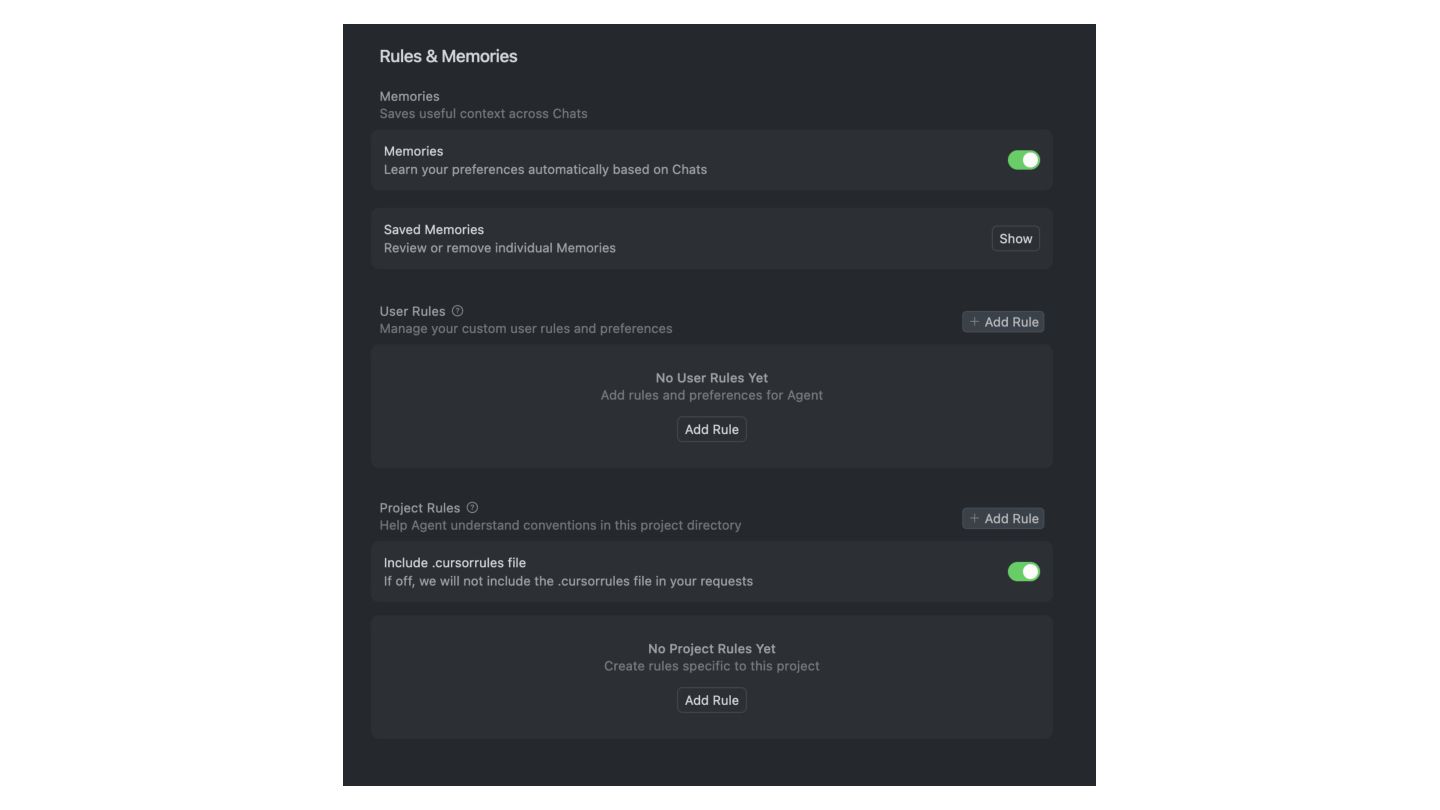Add Rule inside the No User Rules Yet box

(x=711, y=430)
